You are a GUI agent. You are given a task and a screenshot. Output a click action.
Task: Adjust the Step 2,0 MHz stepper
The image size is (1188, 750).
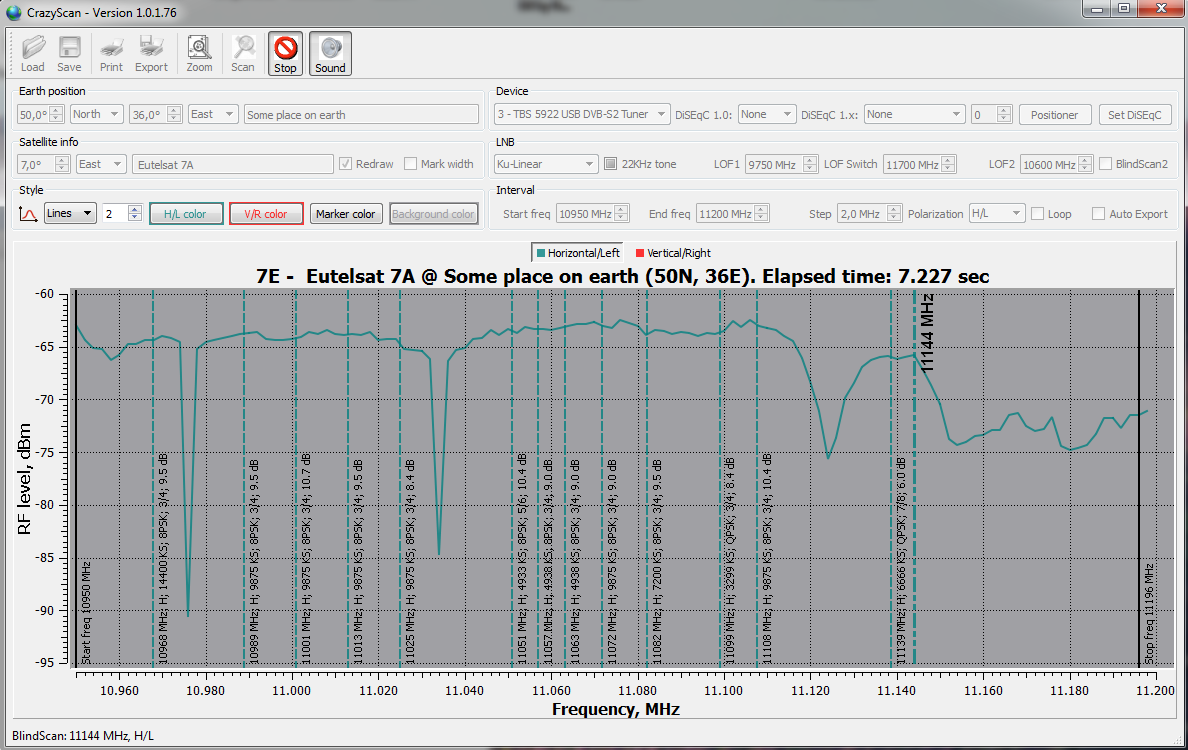point(894,214)
